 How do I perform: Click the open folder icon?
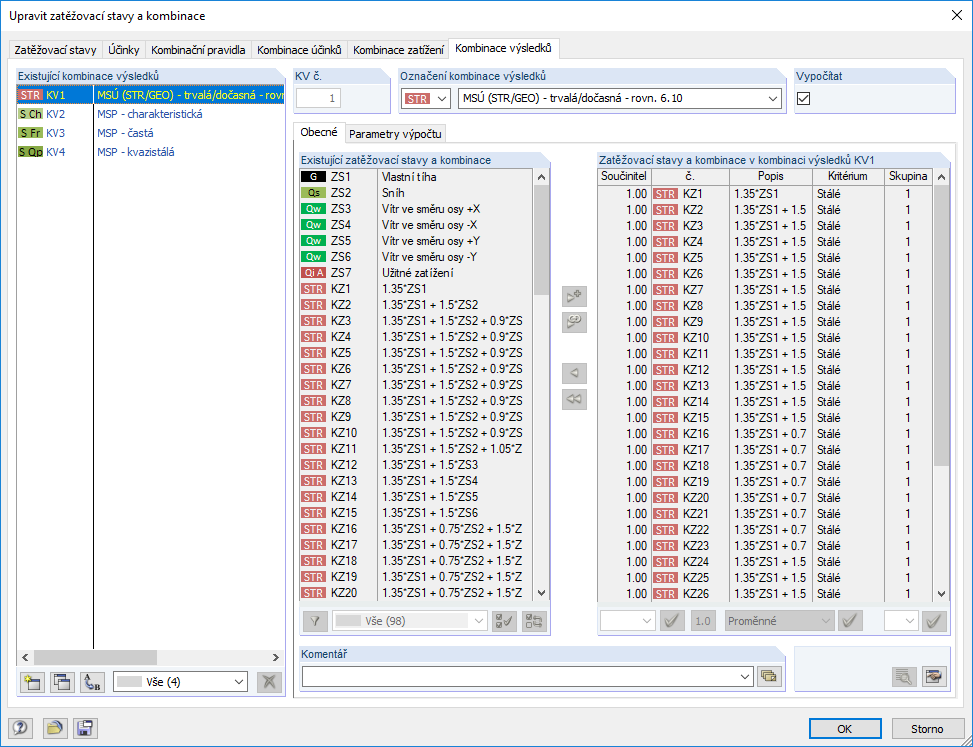pyautogui.click(x=55, y=728)
